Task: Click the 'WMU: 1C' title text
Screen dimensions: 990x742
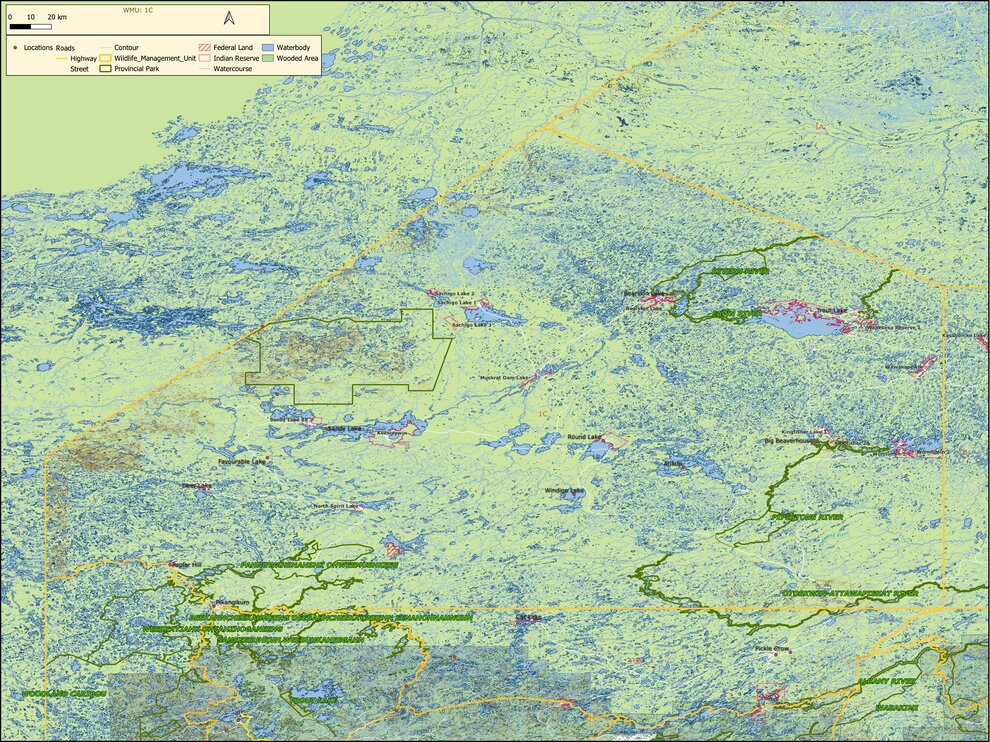Action: click(138, 10)
